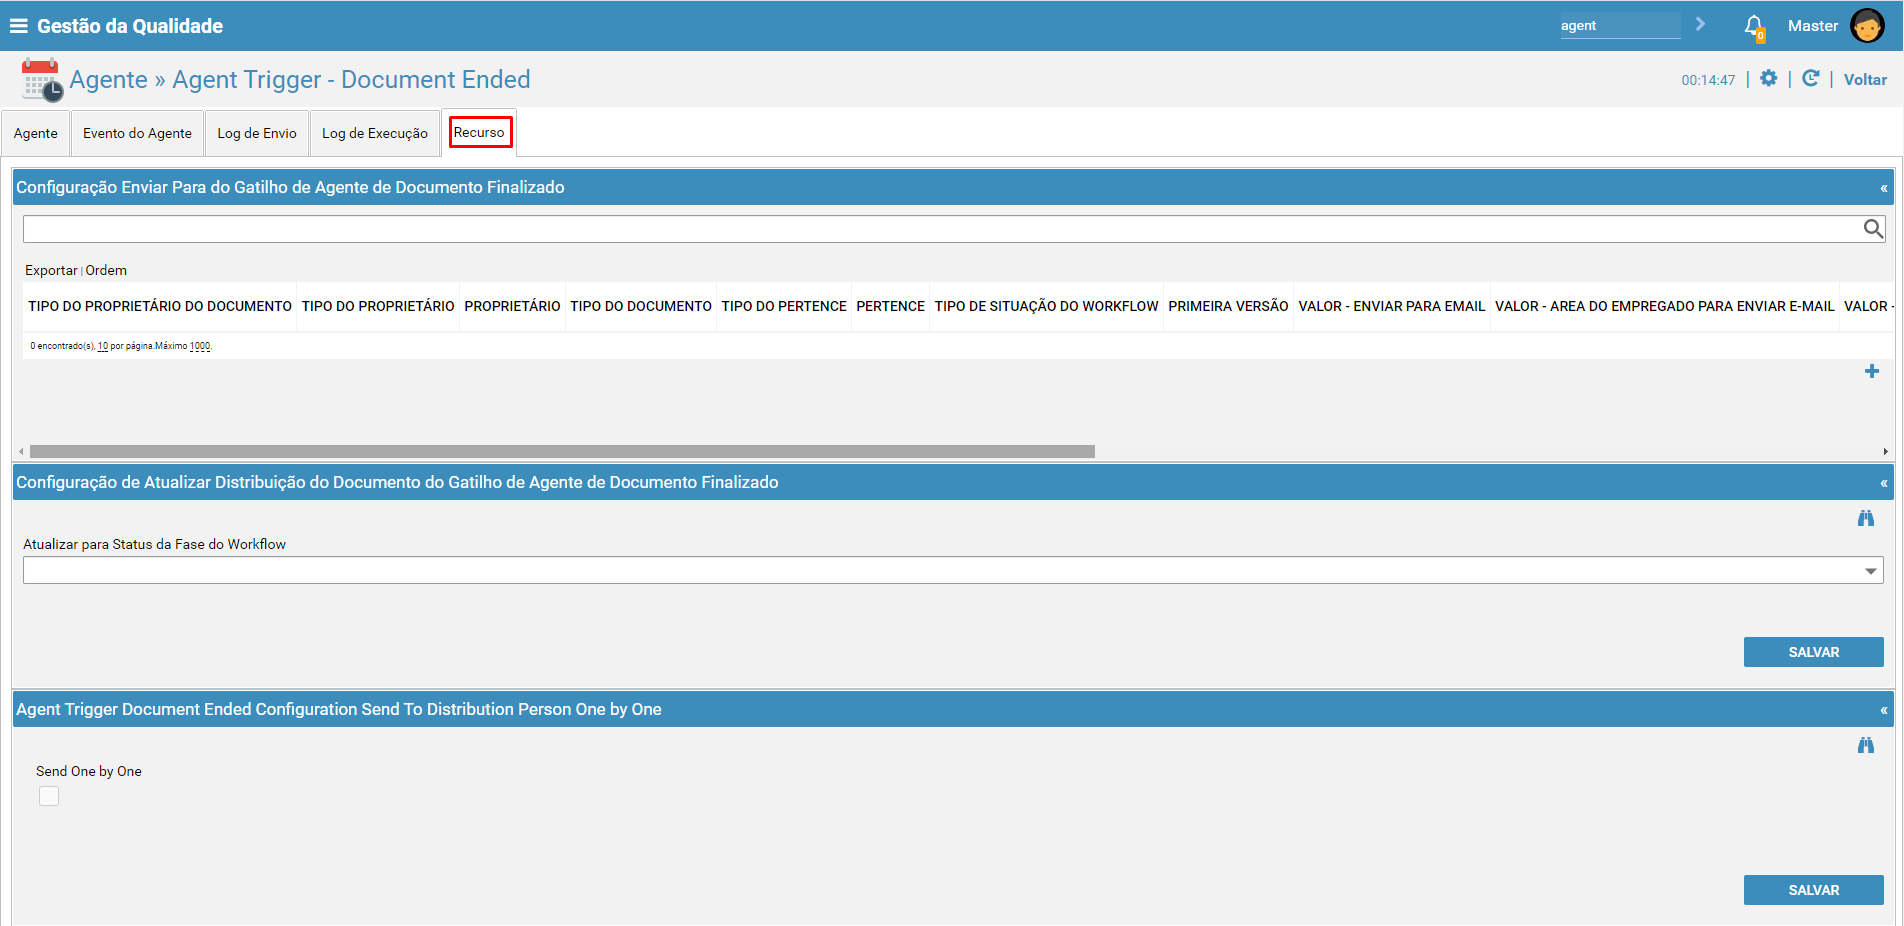Screen dimensions: 1904x926
Task: Open the Log de Envio tab
Action: (257, 133)
